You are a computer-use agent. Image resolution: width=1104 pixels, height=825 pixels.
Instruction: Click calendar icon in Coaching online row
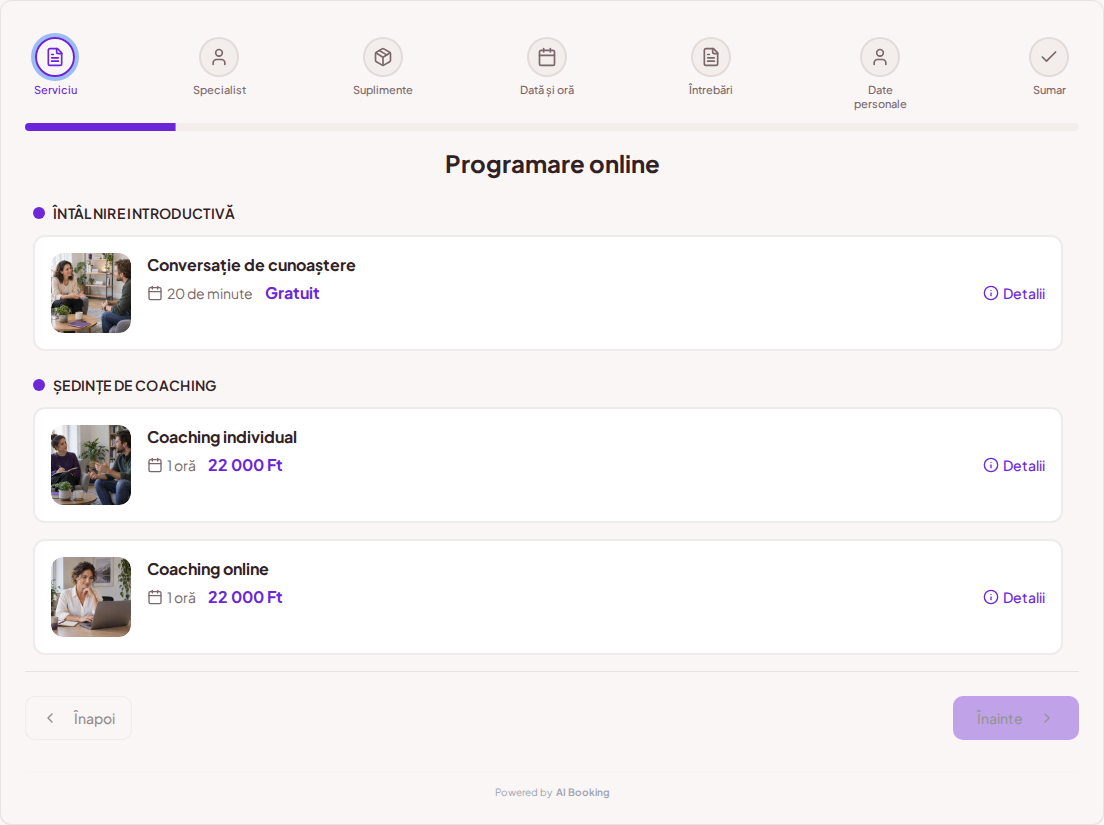pyautogui.click(x=155, y=598)
